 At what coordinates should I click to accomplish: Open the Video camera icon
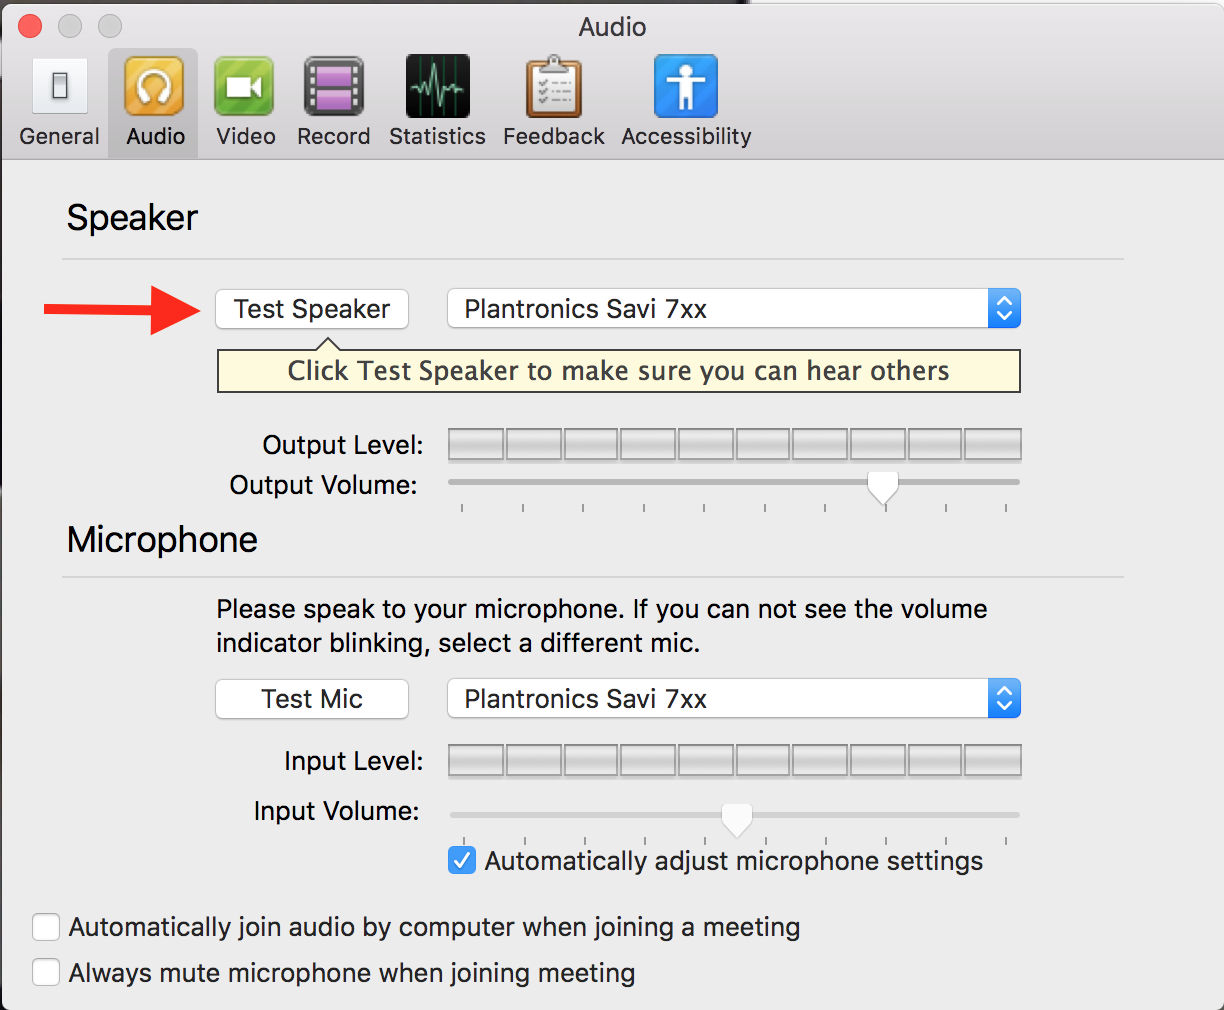(244, 87)
